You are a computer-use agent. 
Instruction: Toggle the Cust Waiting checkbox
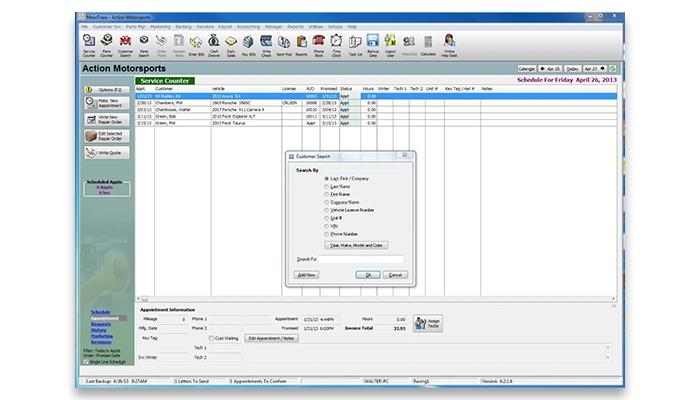click(212, 338)
